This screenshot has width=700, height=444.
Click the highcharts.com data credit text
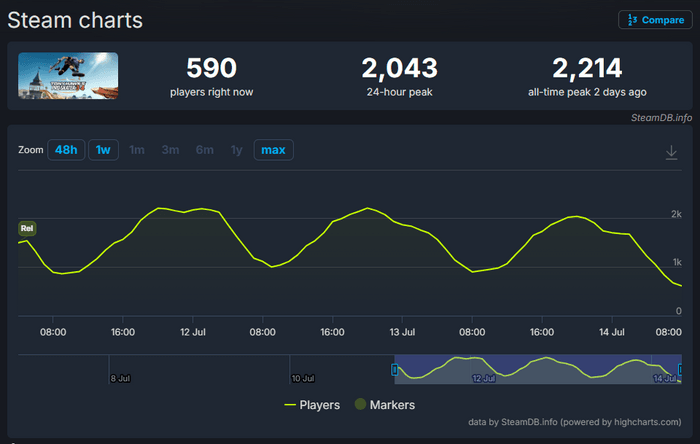point(575,422)
